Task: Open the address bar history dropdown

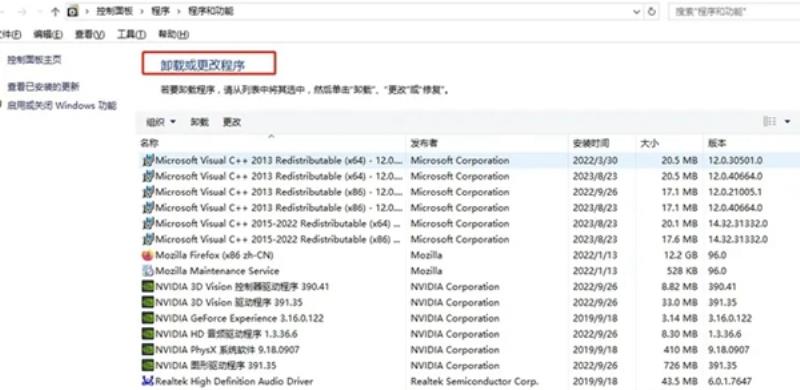Action: pos(636,11)
